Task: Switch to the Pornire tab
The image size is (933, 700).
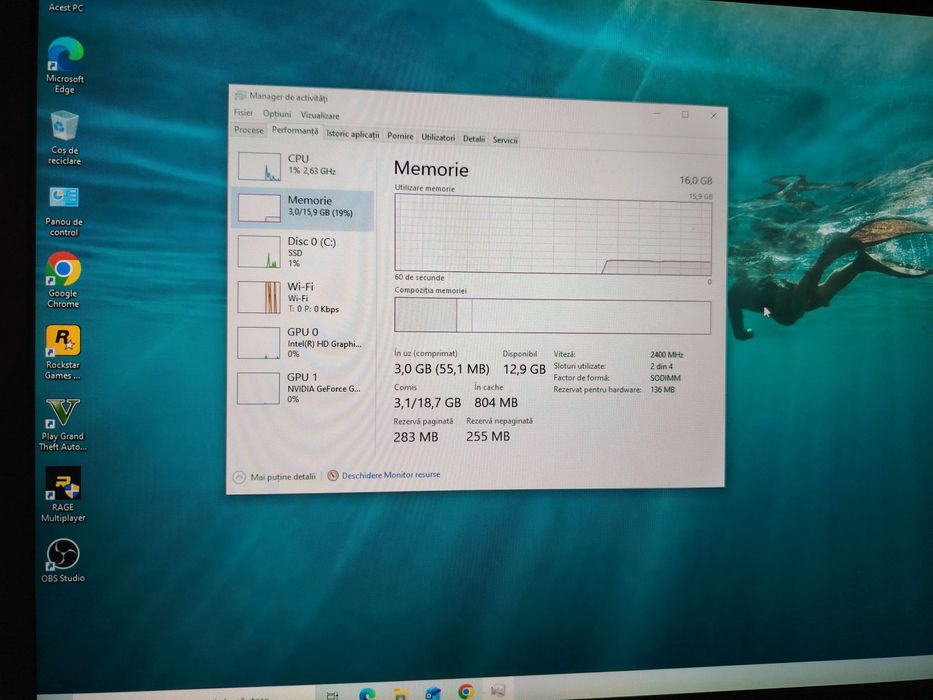Action: 400,136
